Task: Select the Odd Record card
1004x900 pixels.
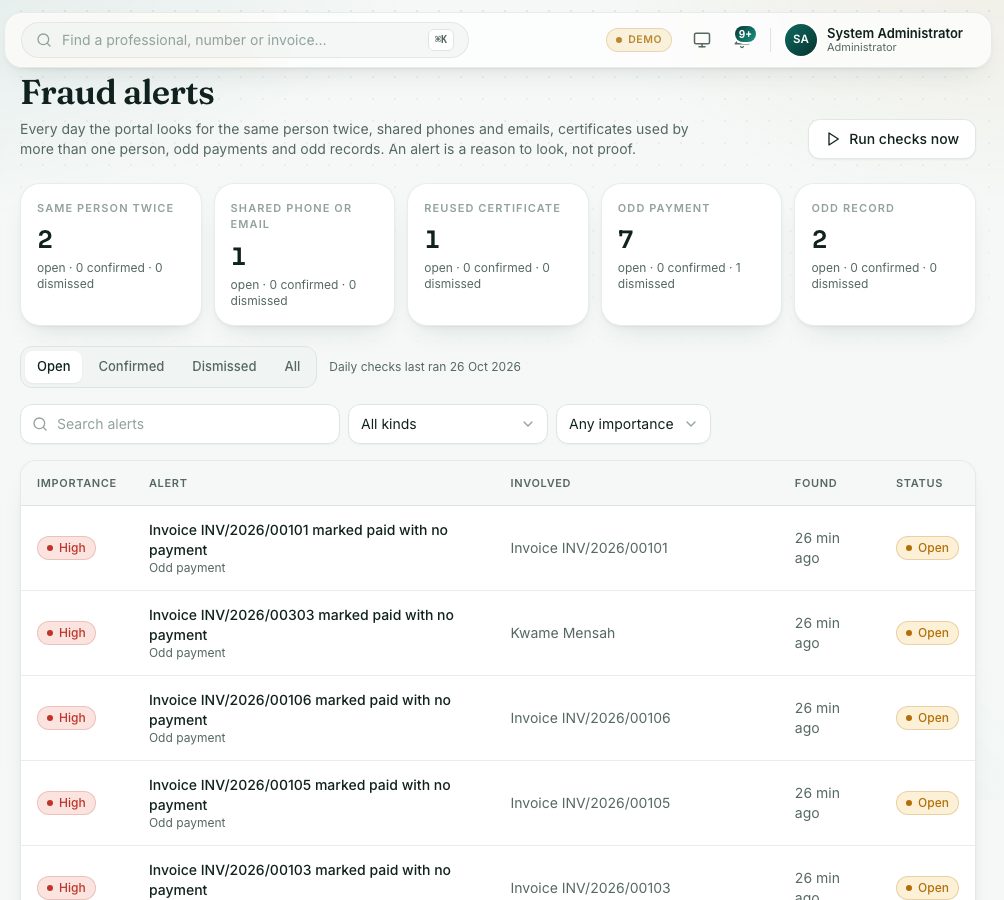Action: point(885,255)
